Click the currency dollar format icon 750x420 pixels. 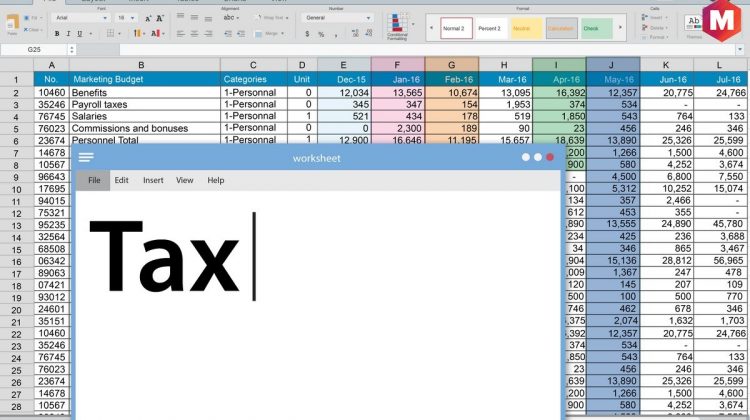[x=307, y=34]
